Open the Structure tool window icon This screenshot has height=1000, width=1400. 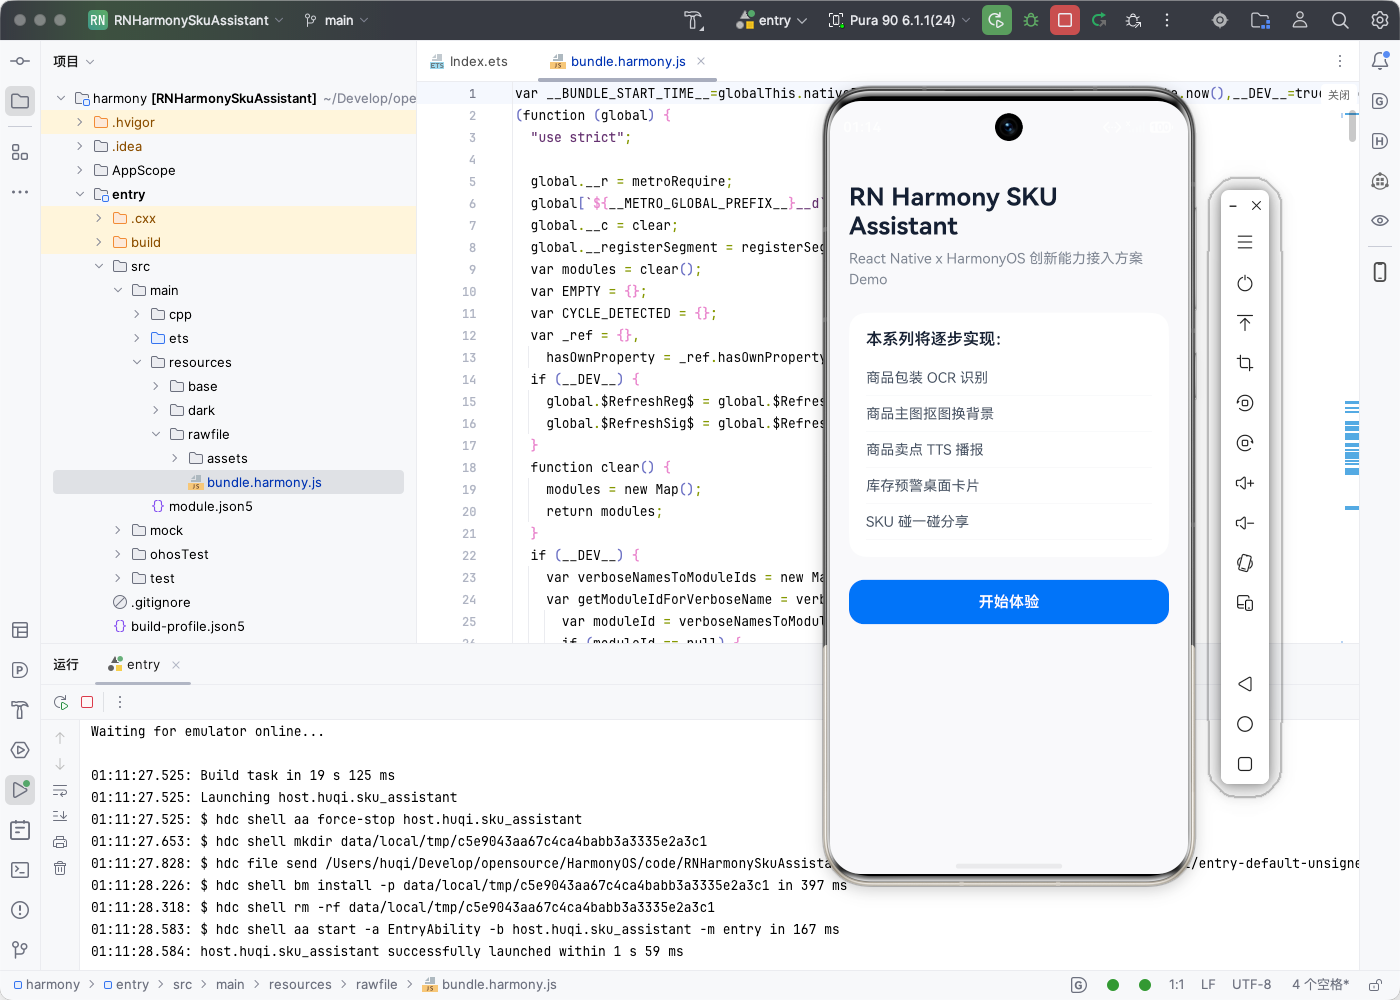[x=20, y=152]
